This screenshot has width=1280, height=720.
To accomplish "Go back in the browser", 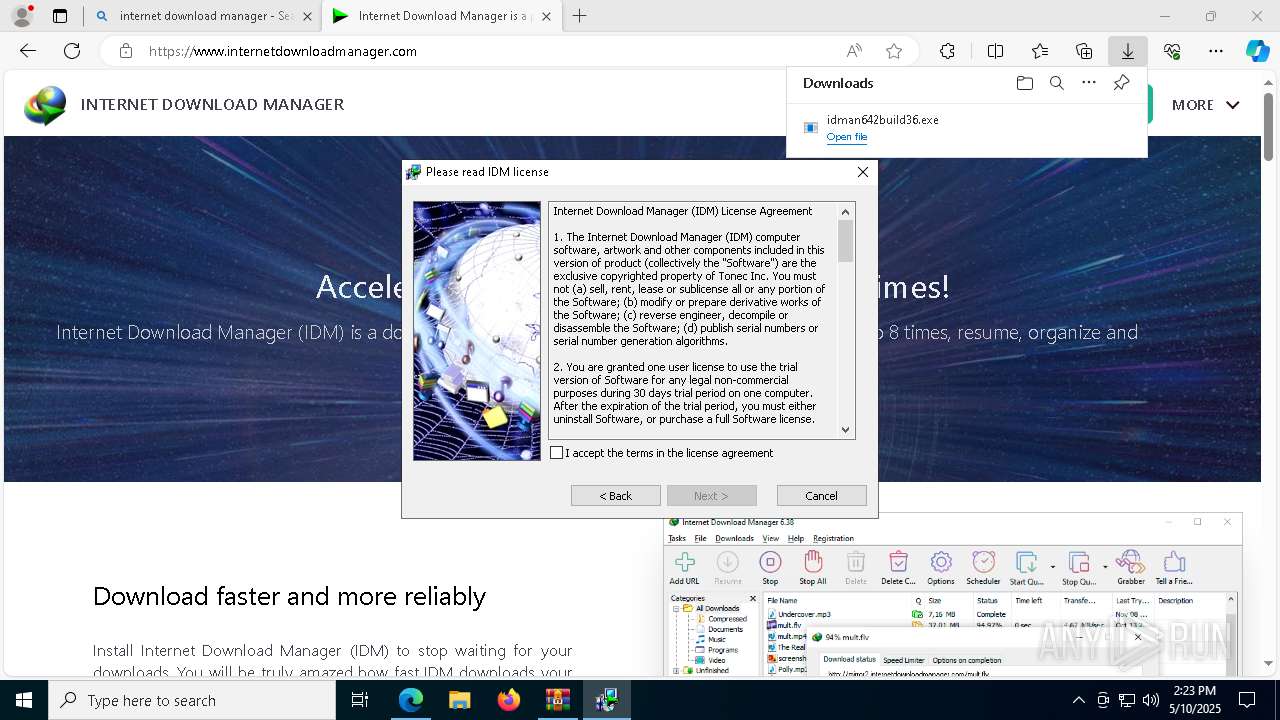I will coord(28,51).
